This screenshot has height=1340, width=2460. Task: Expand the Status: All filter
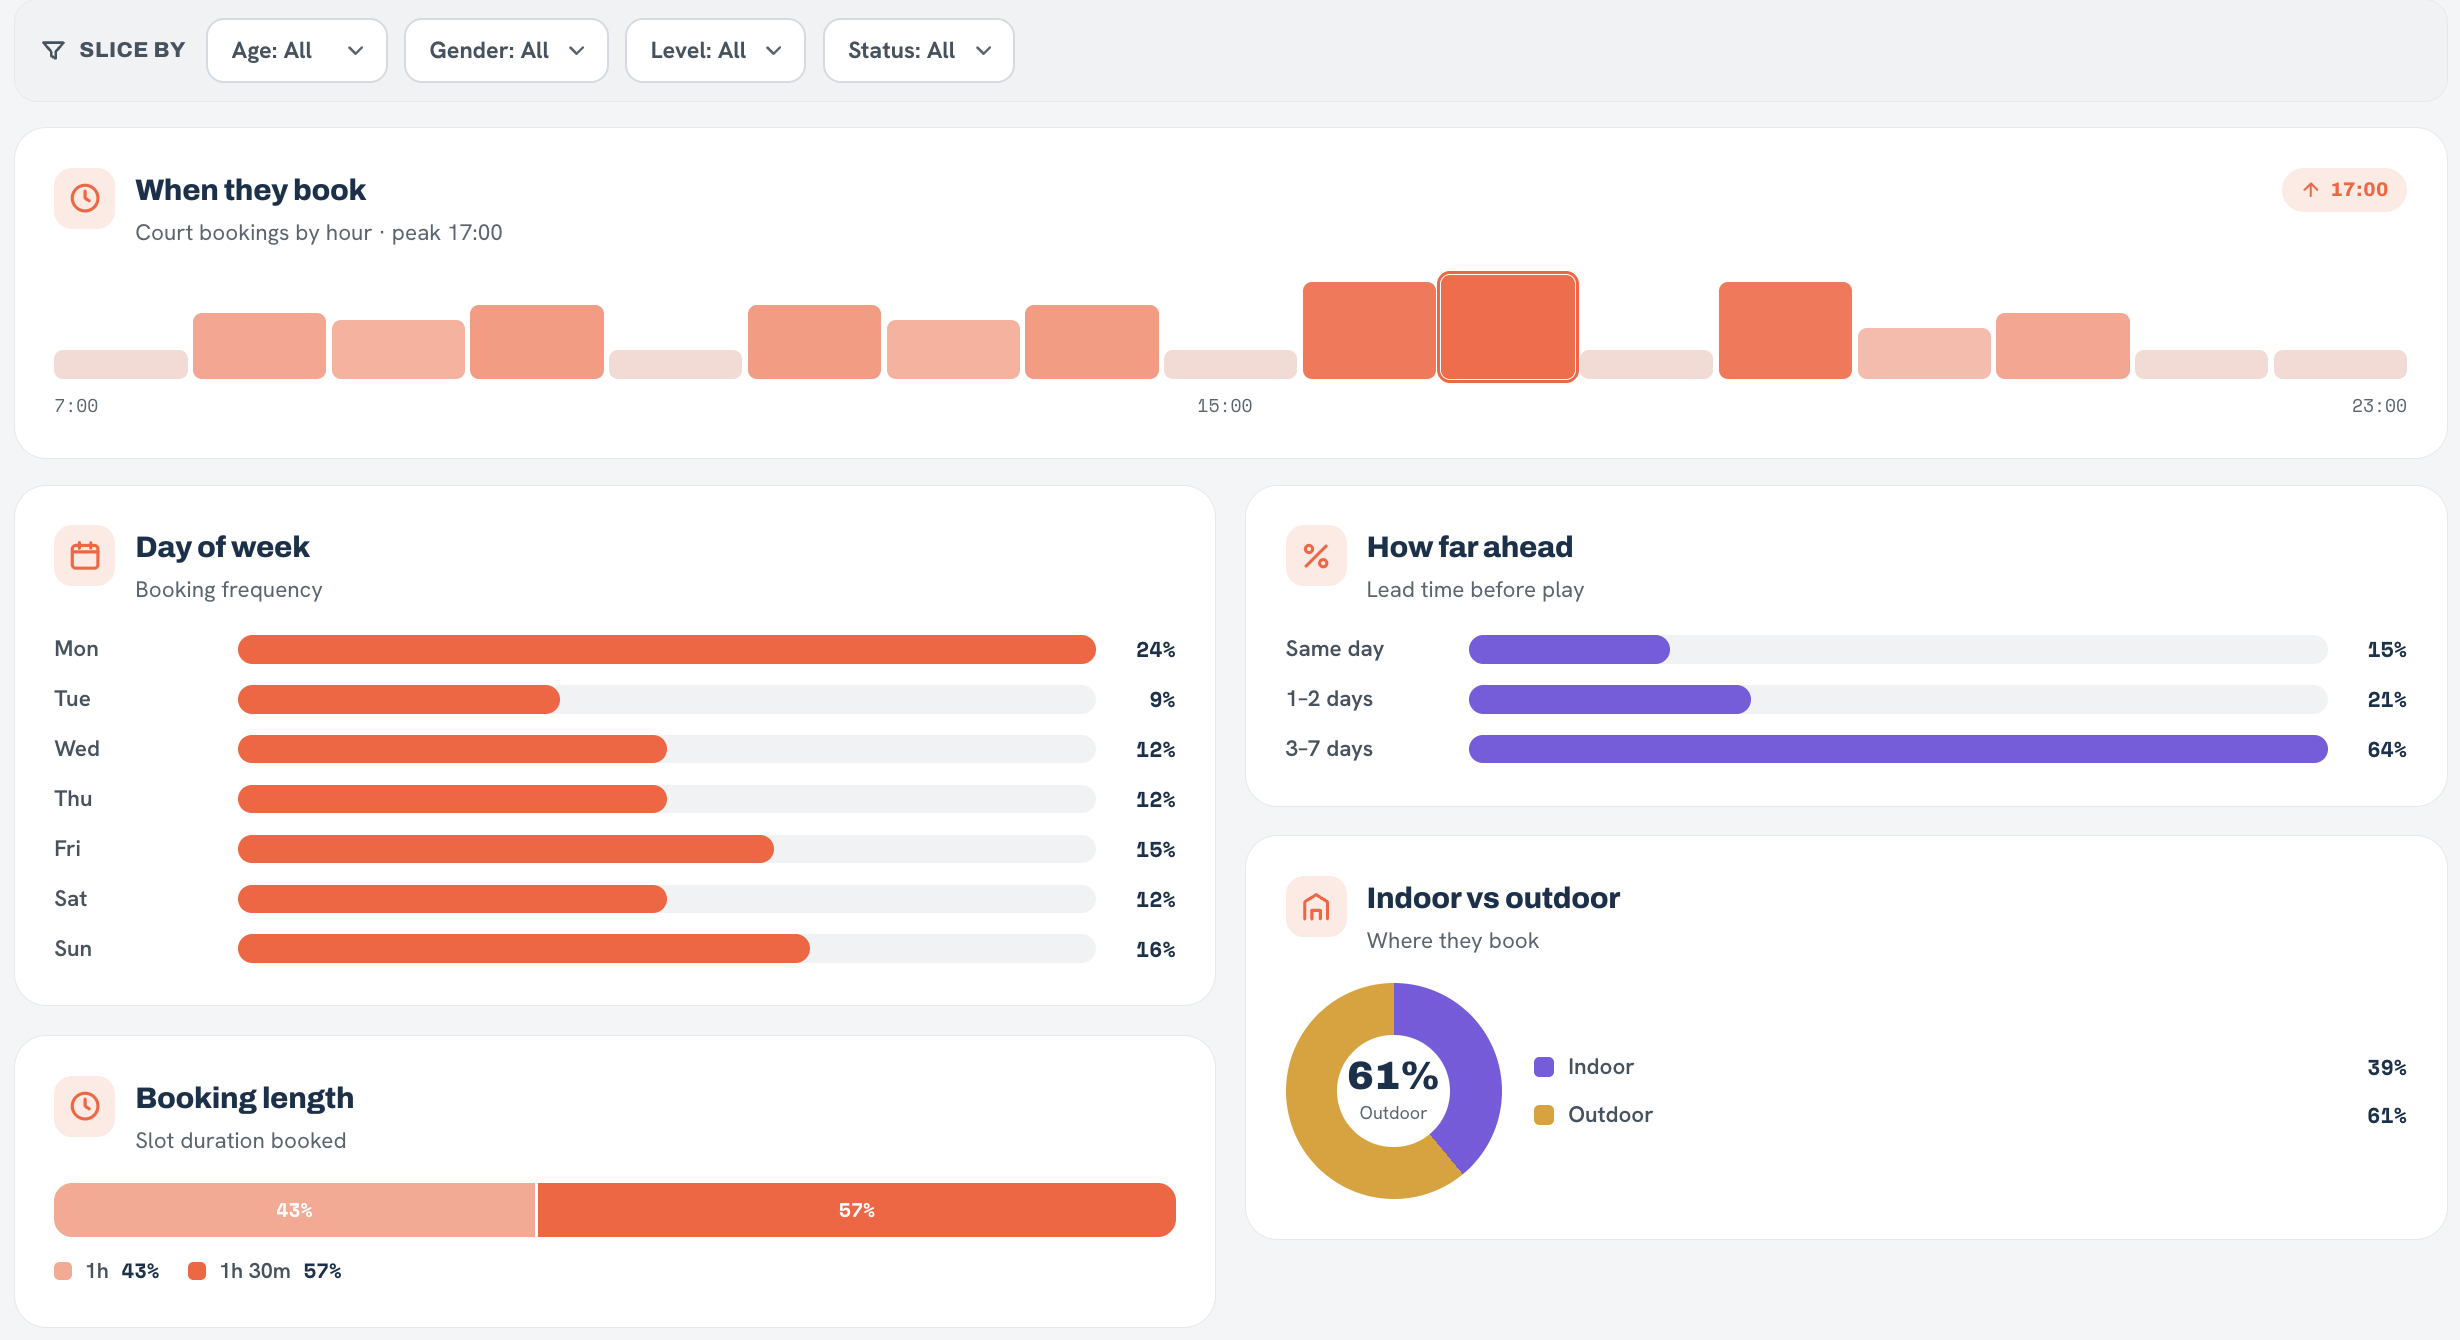pos(919,50)
